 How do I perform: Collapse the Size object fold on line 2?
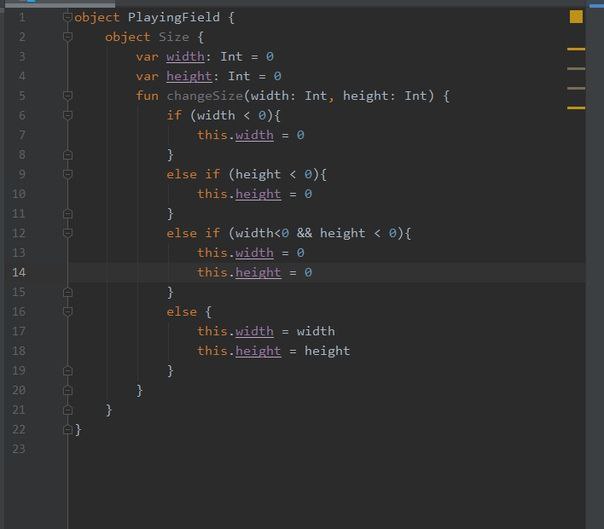[67, 37]
